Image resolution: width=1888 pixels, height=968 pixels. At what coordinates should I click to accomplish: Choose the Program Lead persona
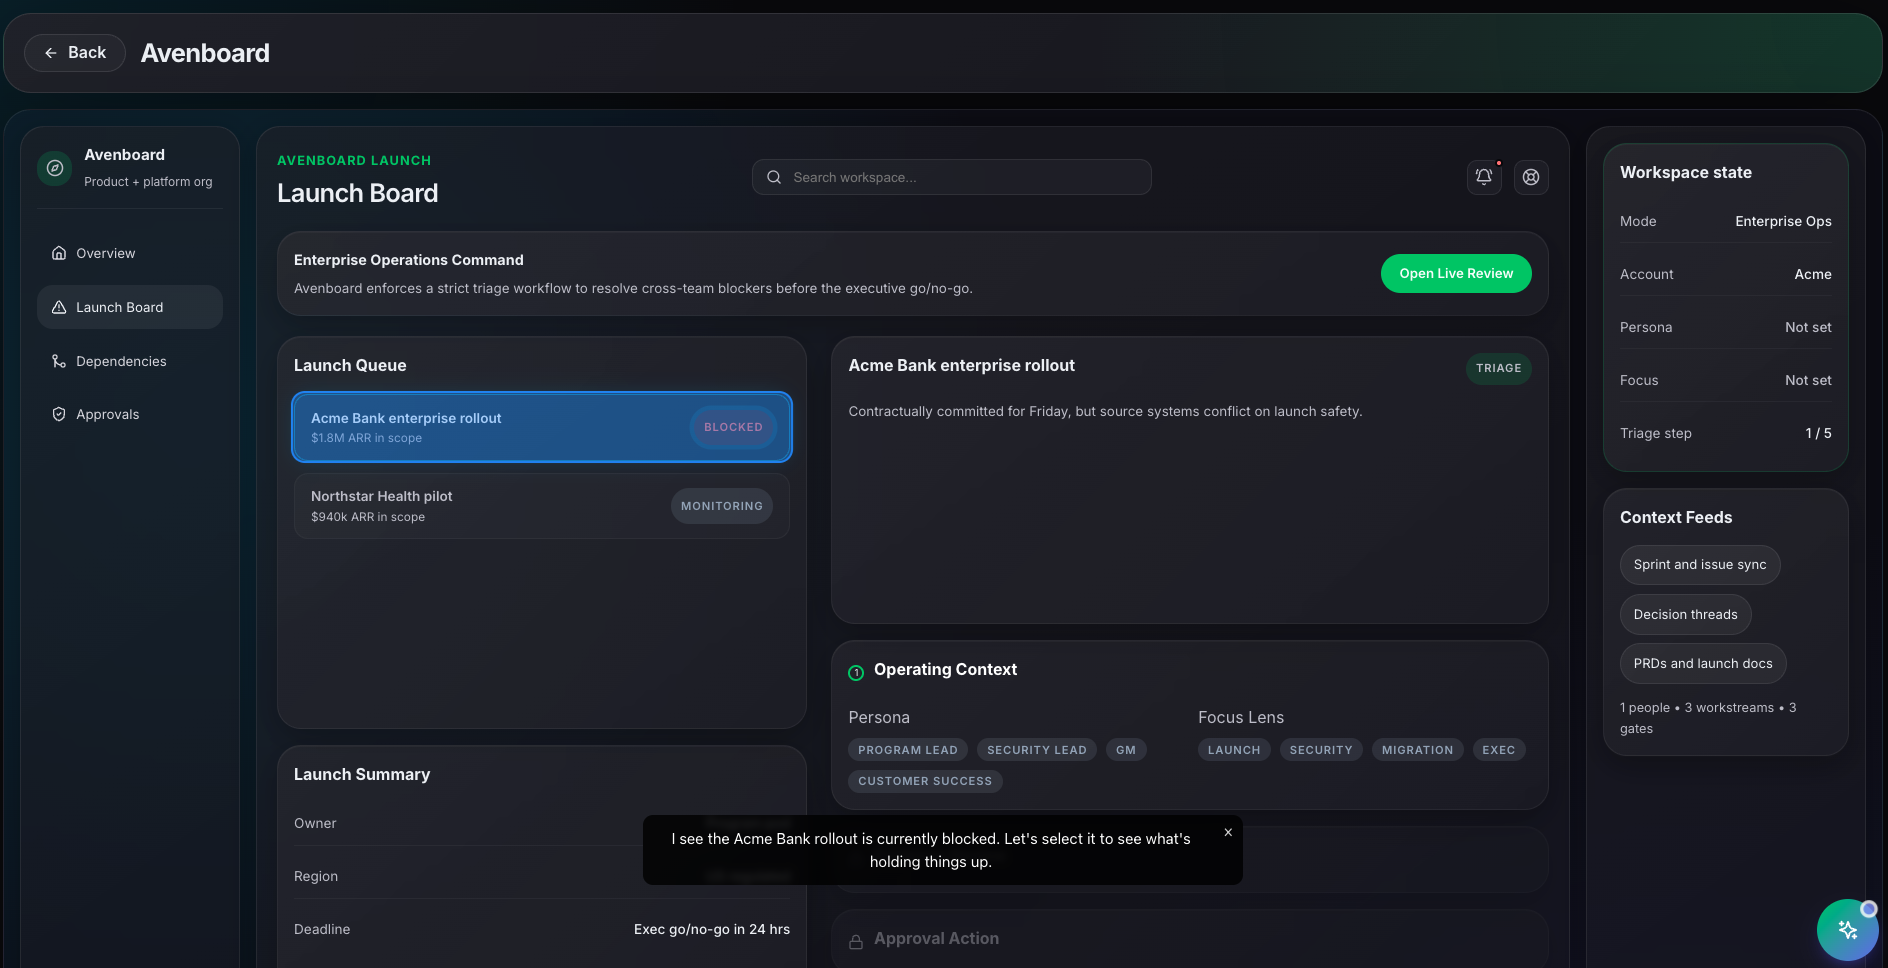pyautogui.click(x=908, y=750)
